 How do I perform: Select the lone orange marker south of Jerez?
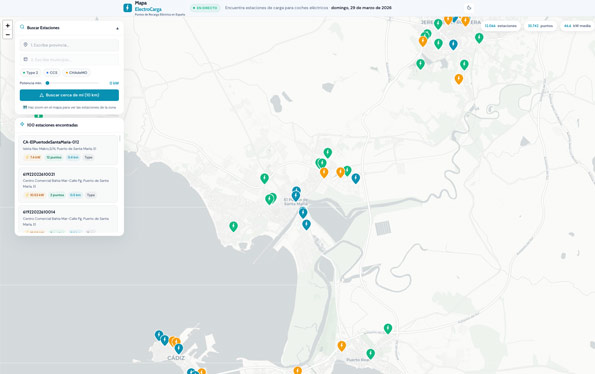[459, 79]
